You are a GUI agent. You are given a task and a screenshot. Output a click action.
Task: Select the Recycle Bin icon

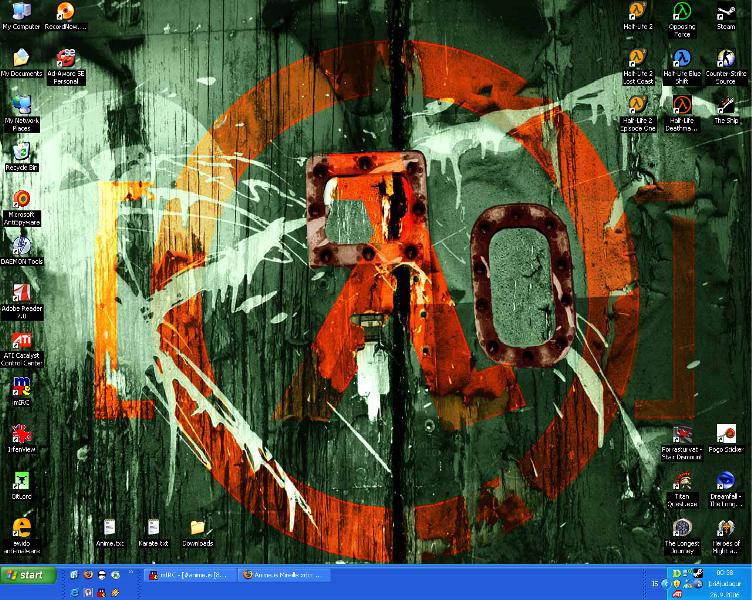[x=21, y=157]
